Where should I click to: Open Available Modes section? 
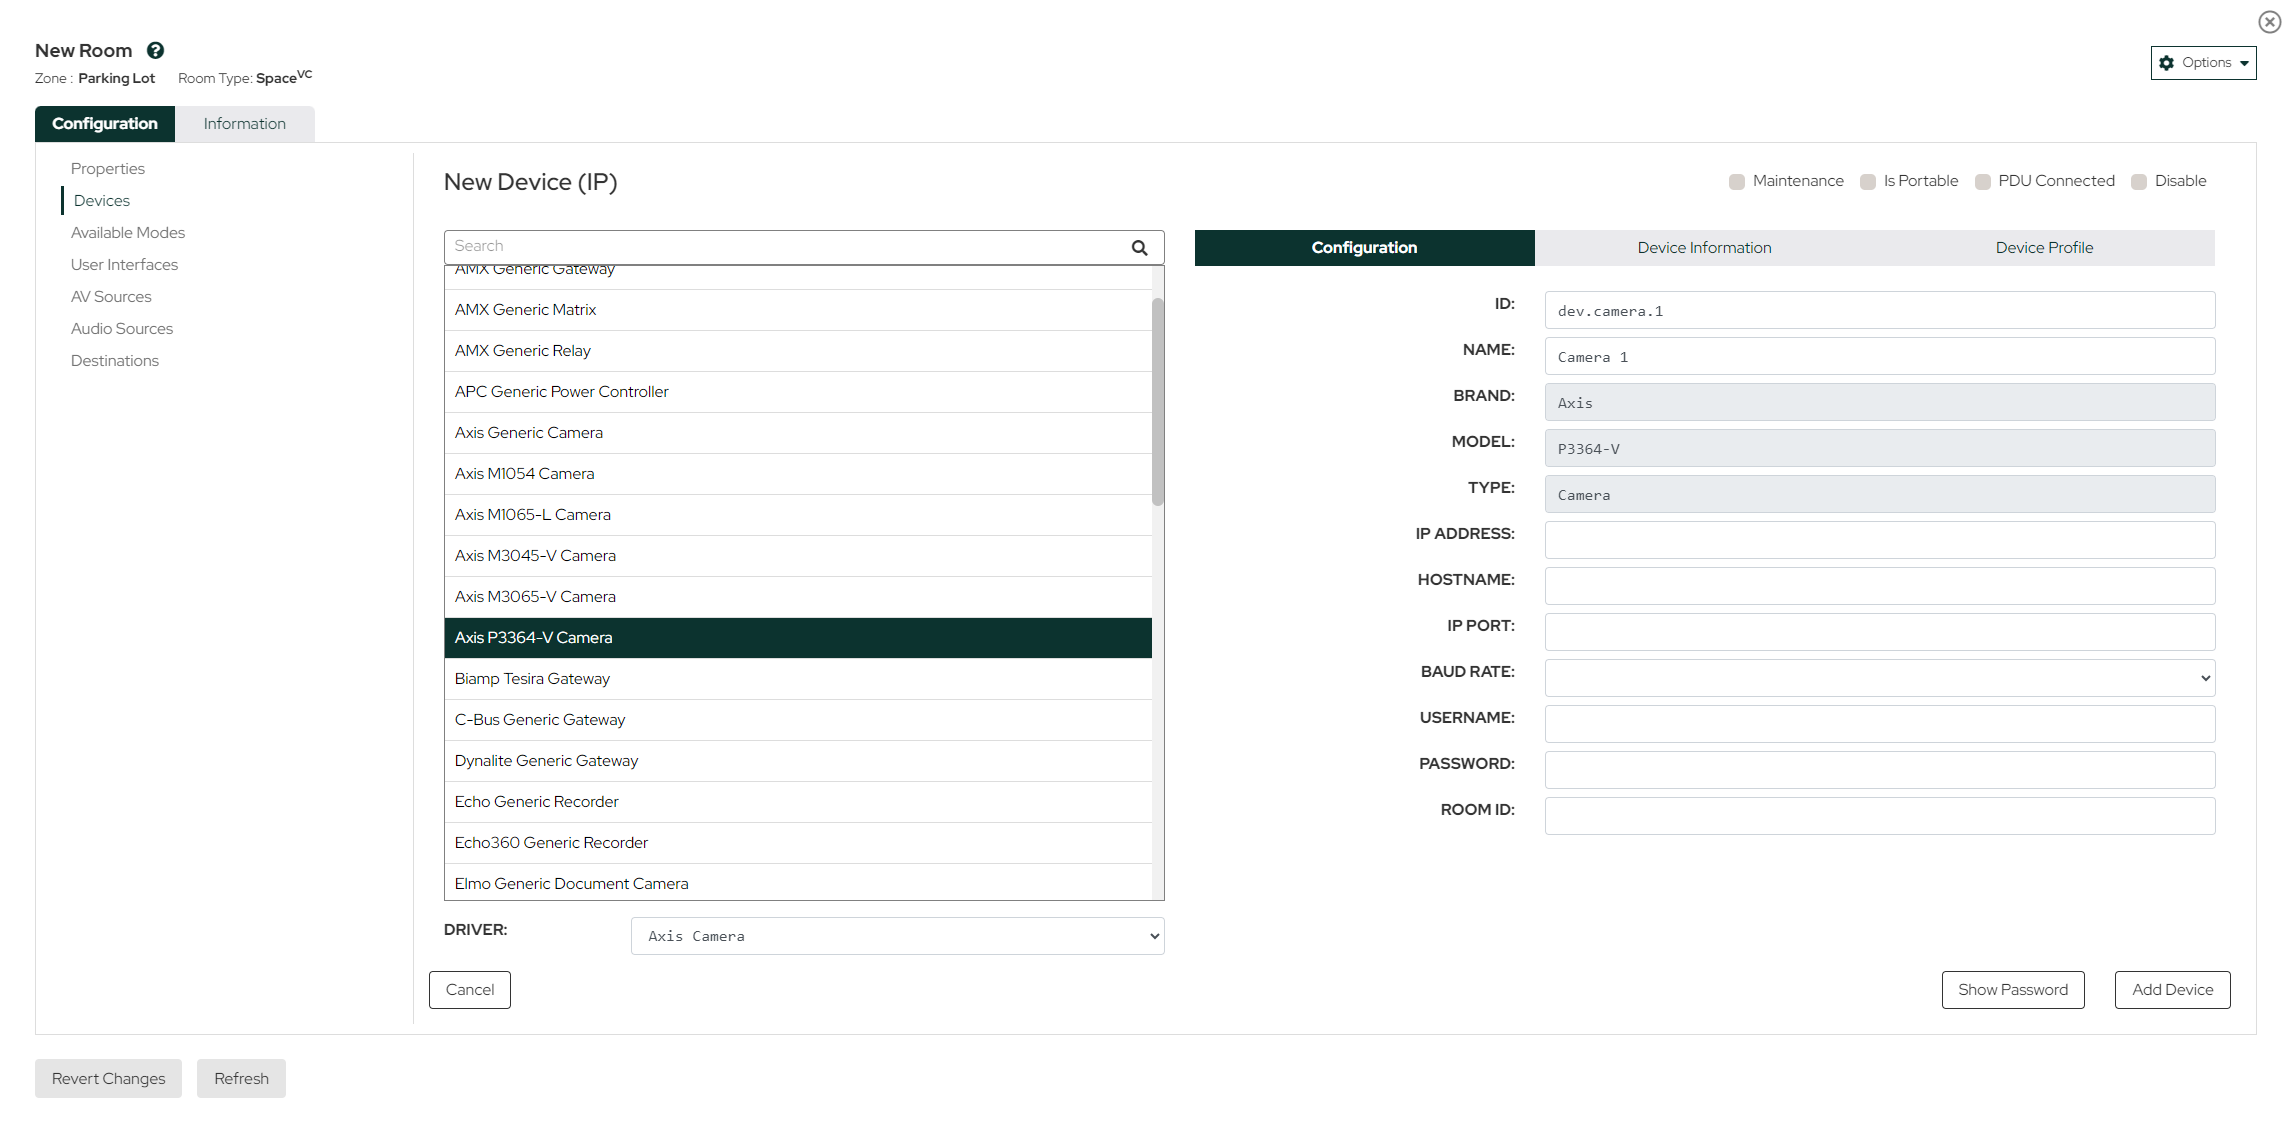(x=128, y=233)
